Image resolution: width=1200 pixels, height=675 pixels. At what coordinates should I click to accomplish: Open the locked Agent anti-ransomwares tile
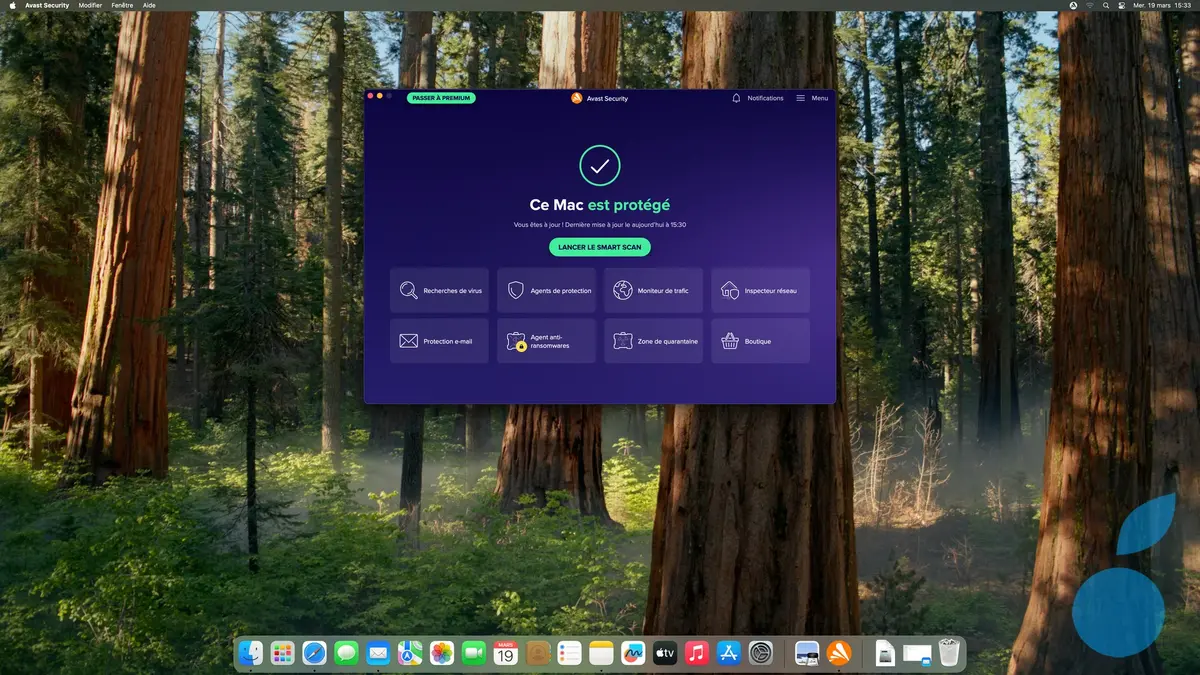(546, 341)
